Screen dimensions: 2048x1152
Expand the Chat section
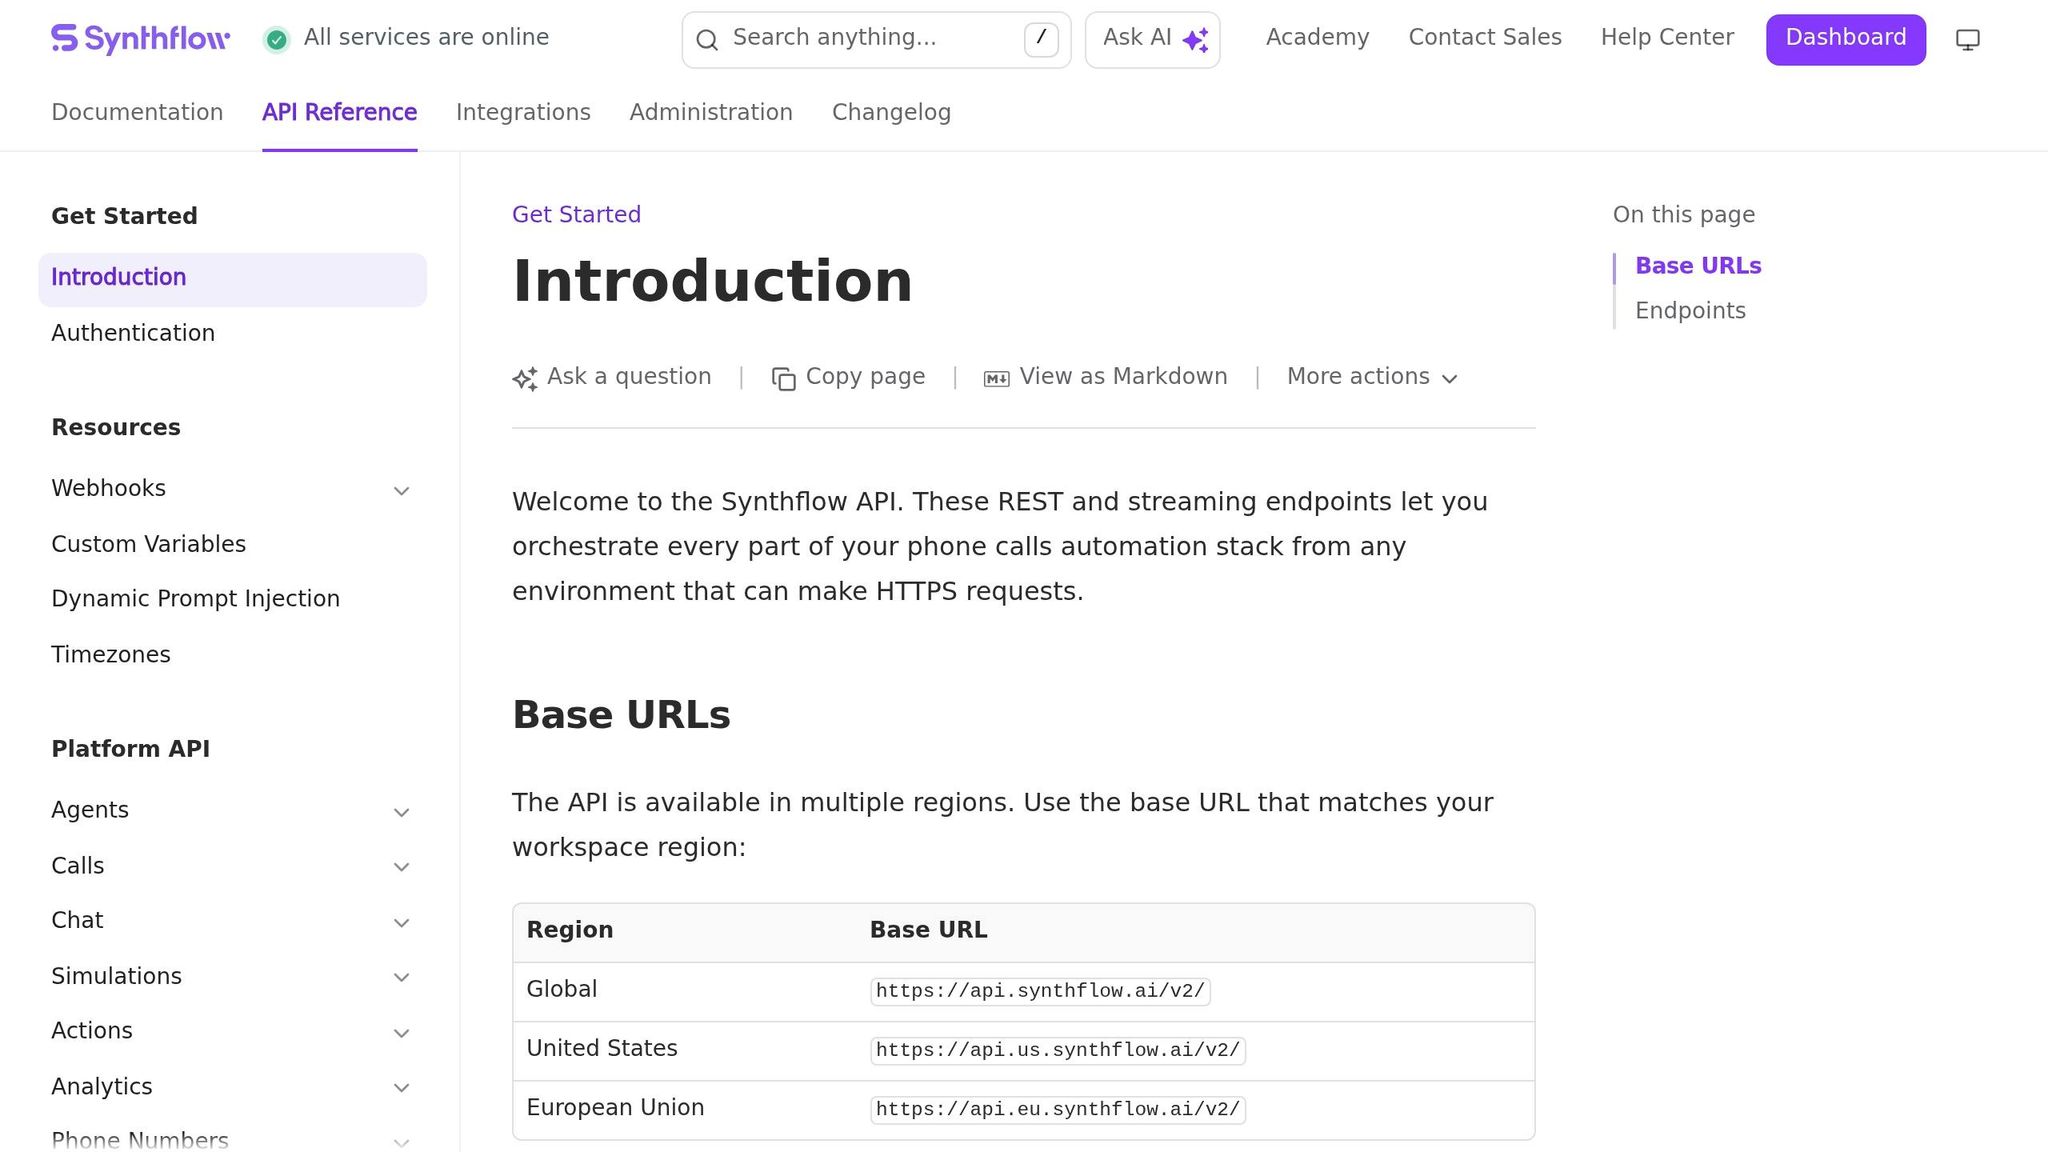pos(401,922)
